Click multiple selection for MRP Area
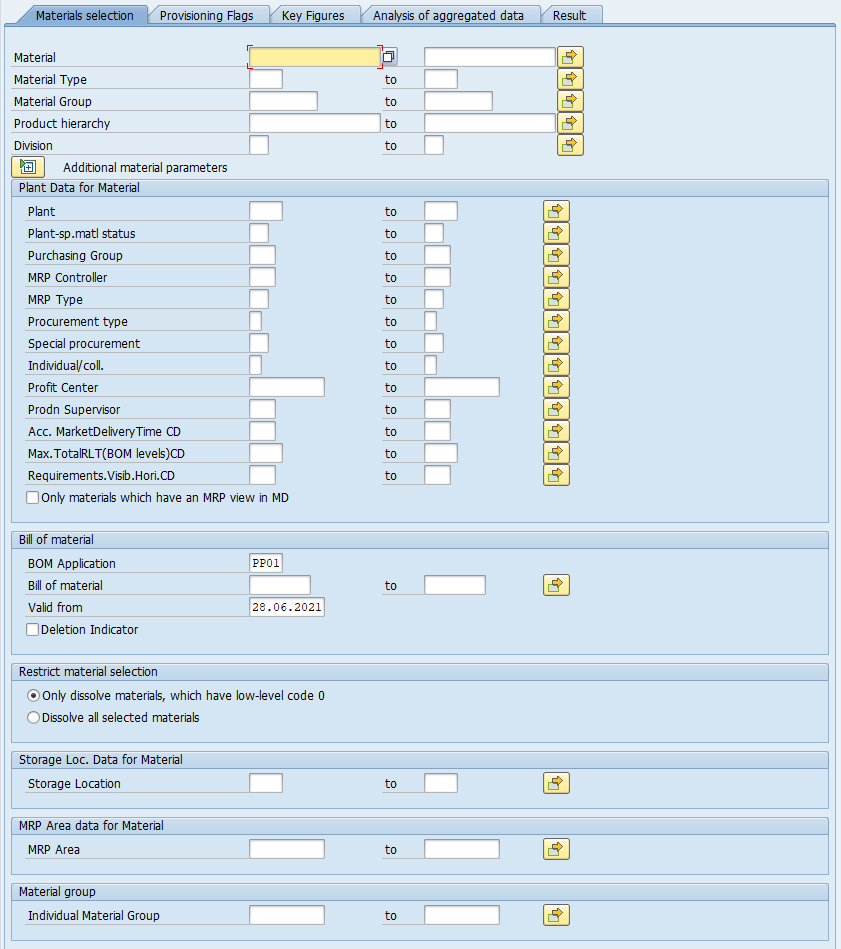841x949 pixels. point(556,849)
